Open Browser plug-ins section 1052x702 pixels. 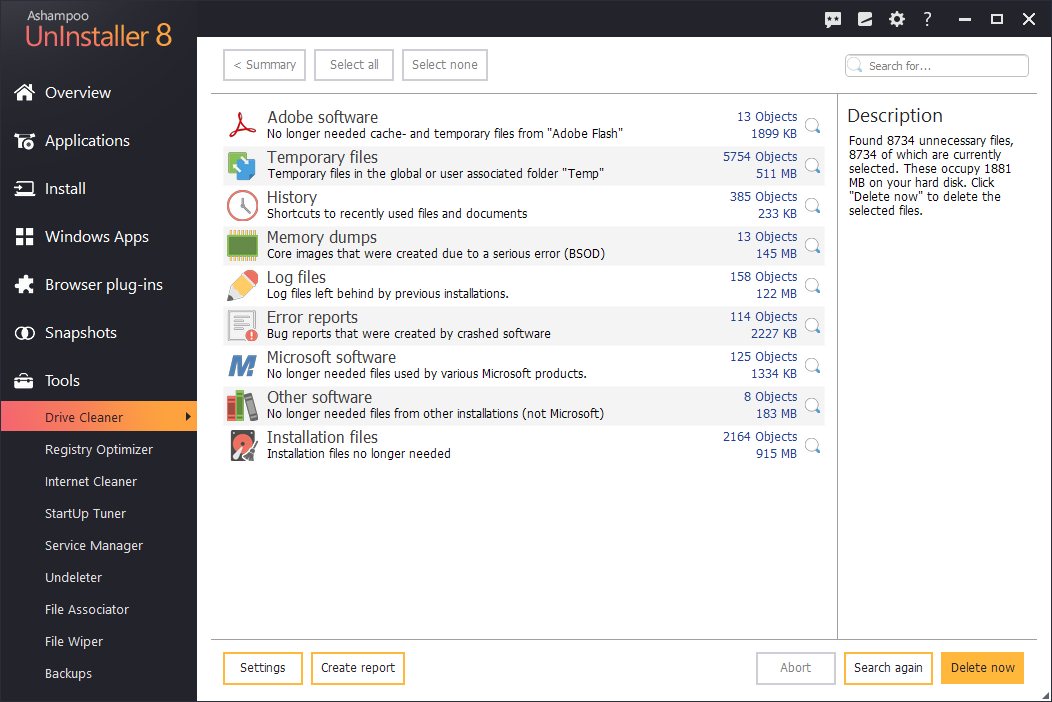[x=103, y=285]
